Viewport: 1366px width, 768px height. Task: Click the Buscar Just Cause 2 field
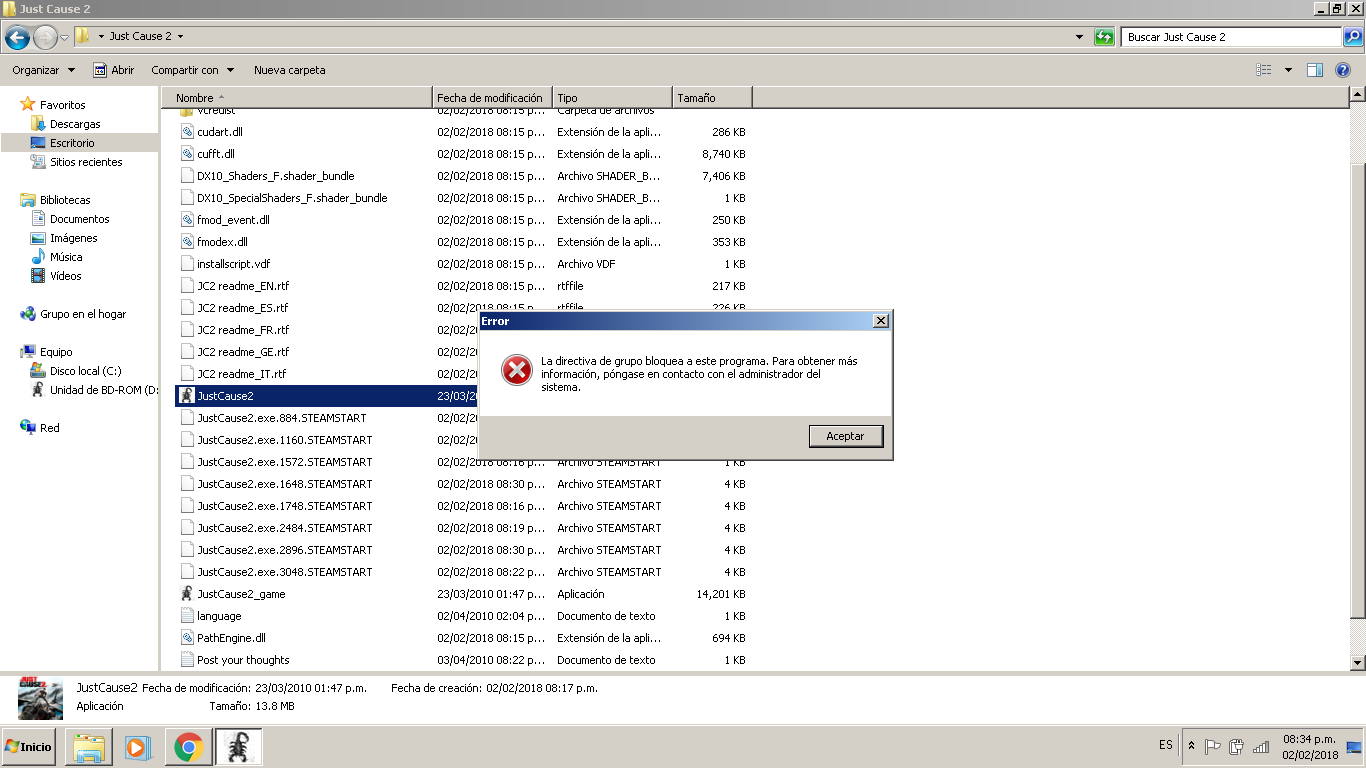[1231, 37]
